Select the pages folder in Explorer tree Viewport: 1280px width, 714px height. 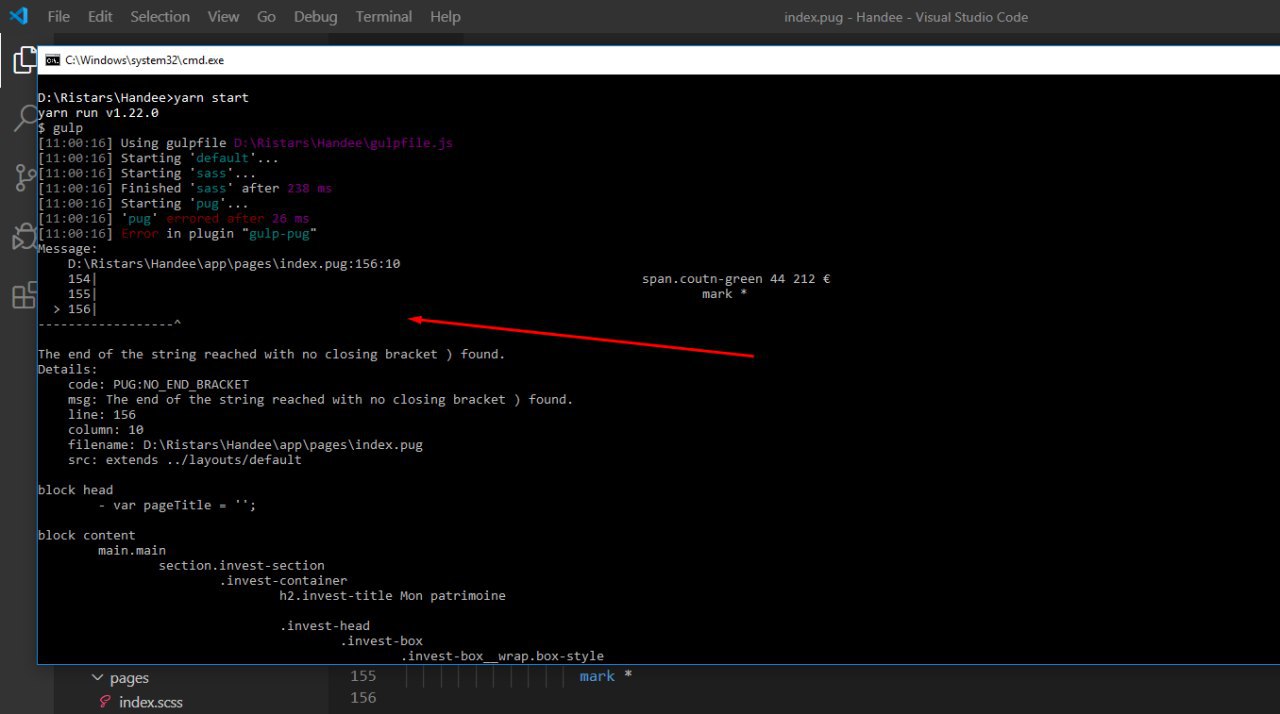[129, 678]
